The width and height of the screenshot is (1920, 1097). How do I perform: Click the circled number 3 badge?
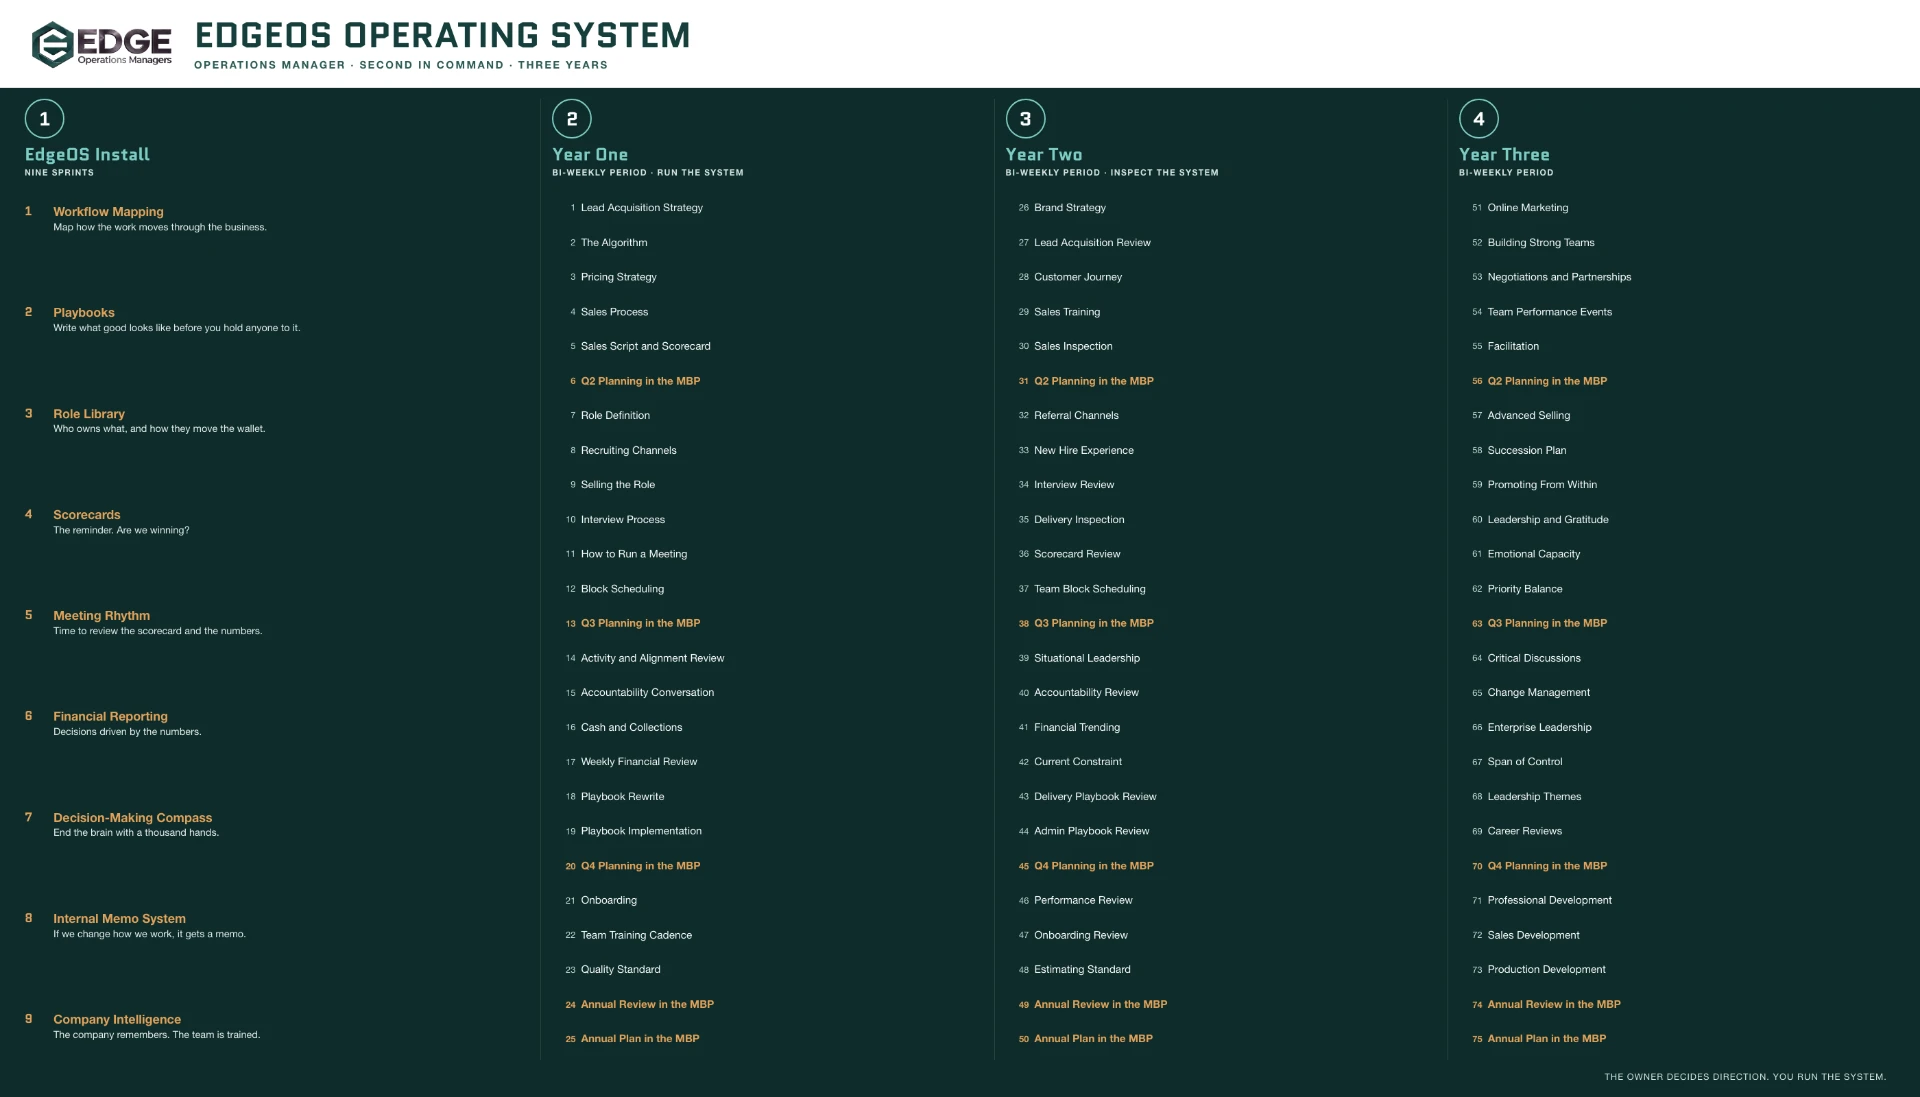click(x=1025, y=119)
